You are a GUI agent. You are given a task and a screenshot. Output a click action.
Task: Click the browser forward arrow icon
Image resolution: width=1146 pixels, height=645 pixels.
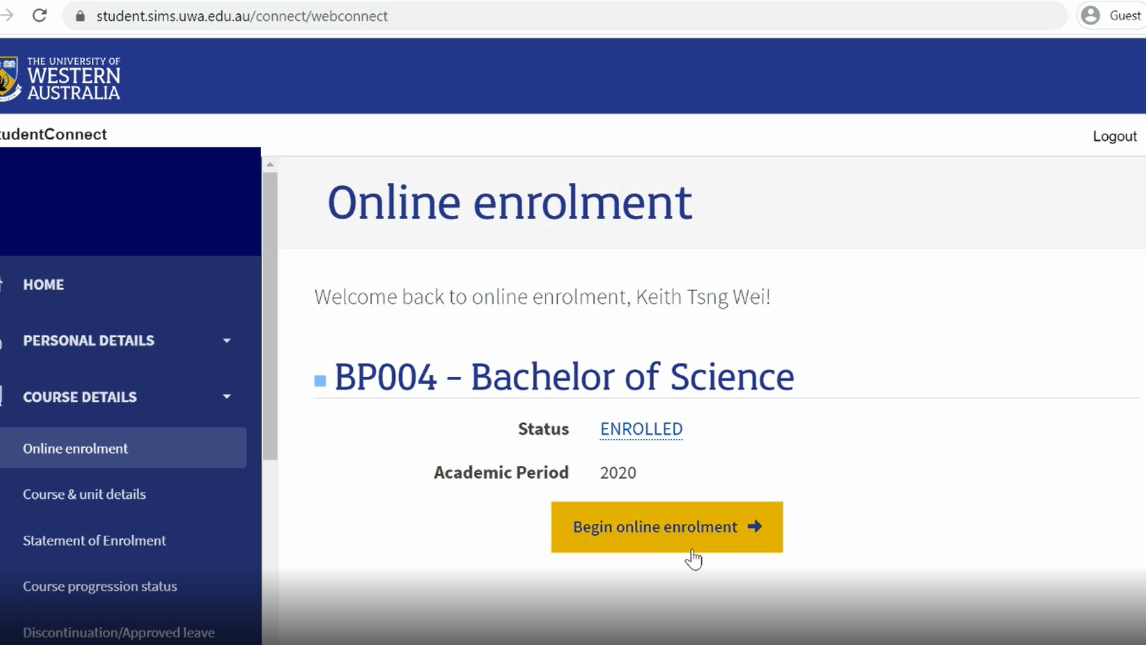coord(6,15)
